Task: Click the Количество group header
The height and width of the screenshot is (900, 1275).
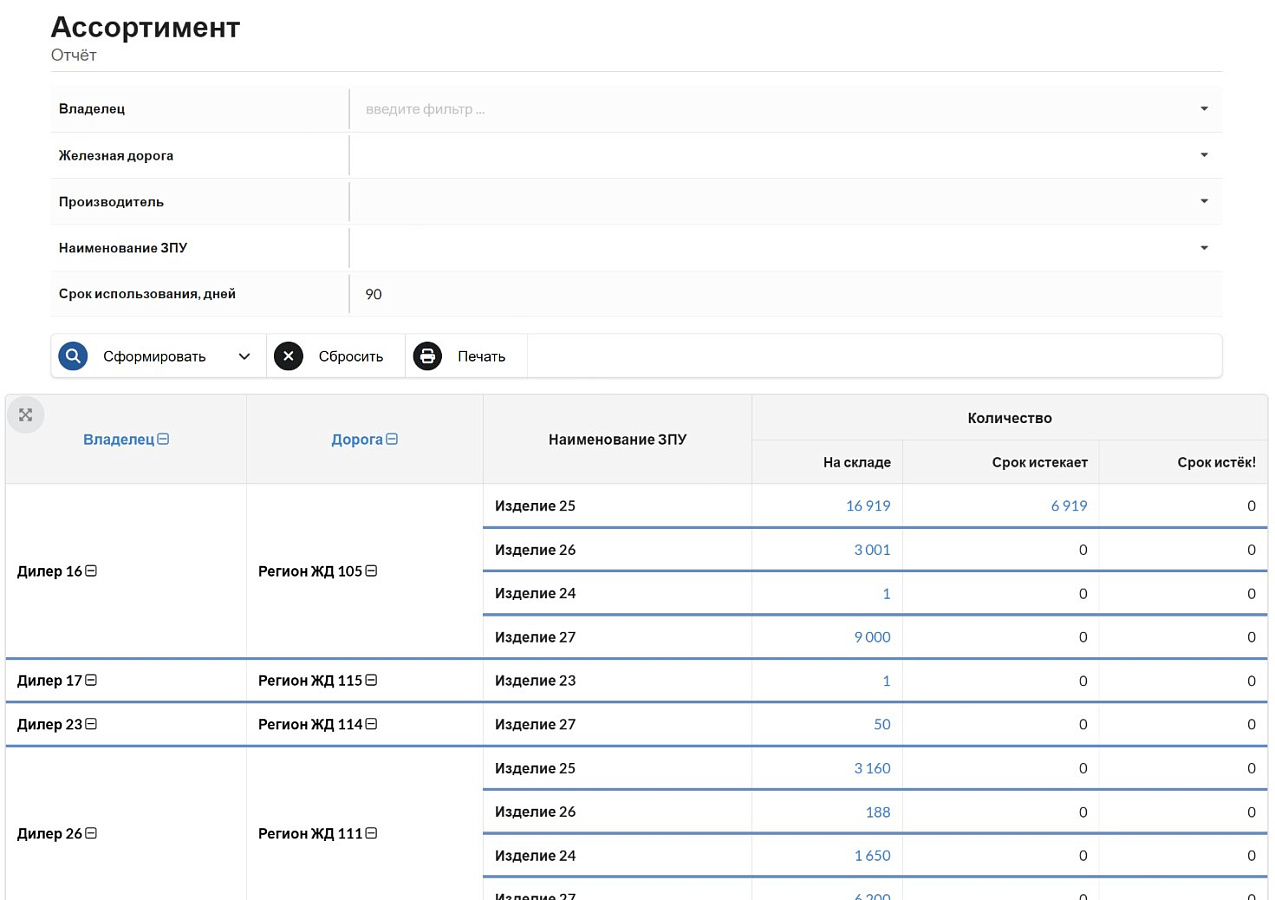Action: pyautogui.click(x=1010, y=418)
